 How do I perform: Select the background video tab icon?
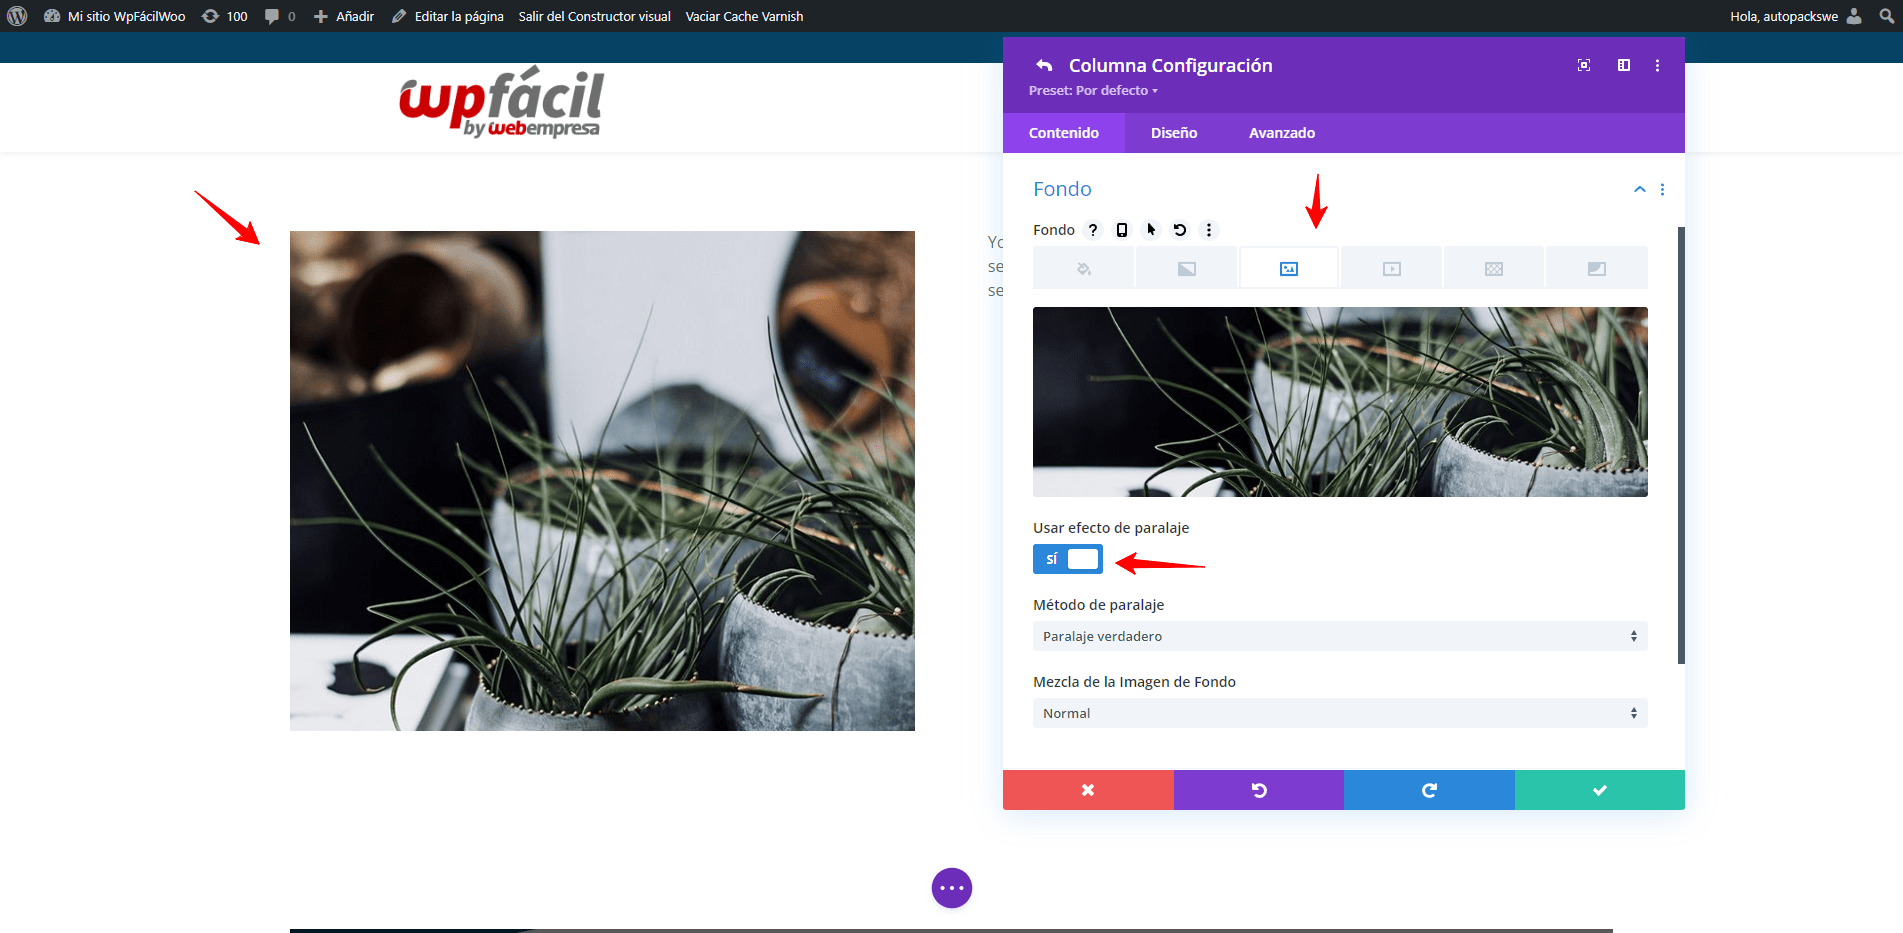pyautogui.click(x=1391, y=268)
